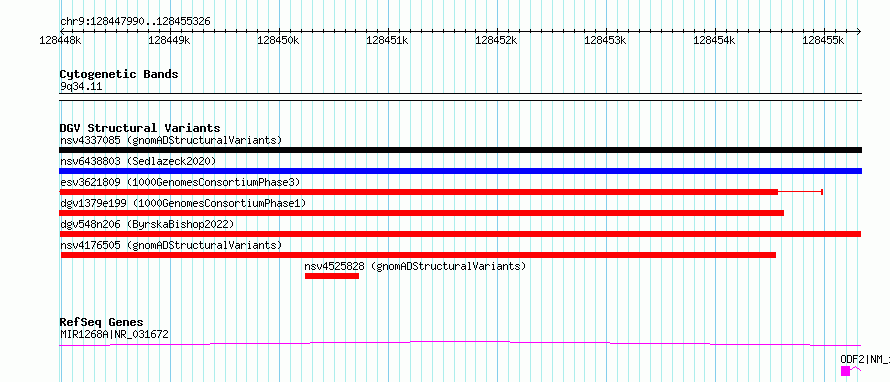The height and width of the screenshot is (382, 890).
Task: Click the 128452k ruler tick label
Action: click(x=496, y=40)
